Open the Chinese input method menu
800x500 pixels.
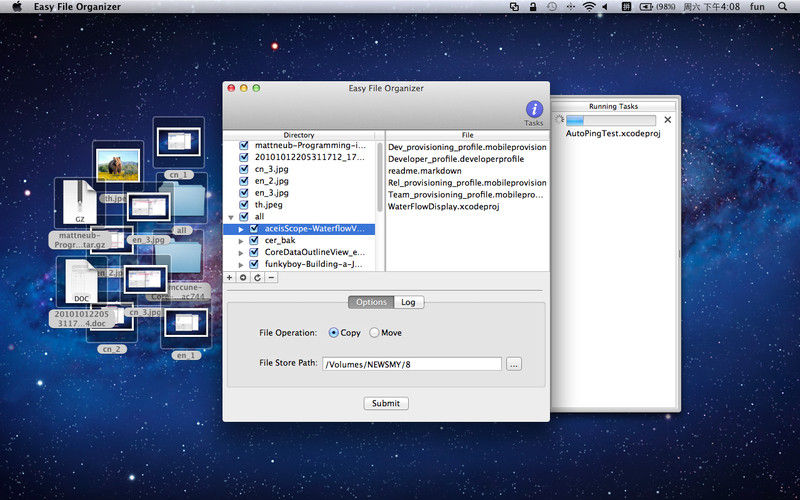point(627,7)
